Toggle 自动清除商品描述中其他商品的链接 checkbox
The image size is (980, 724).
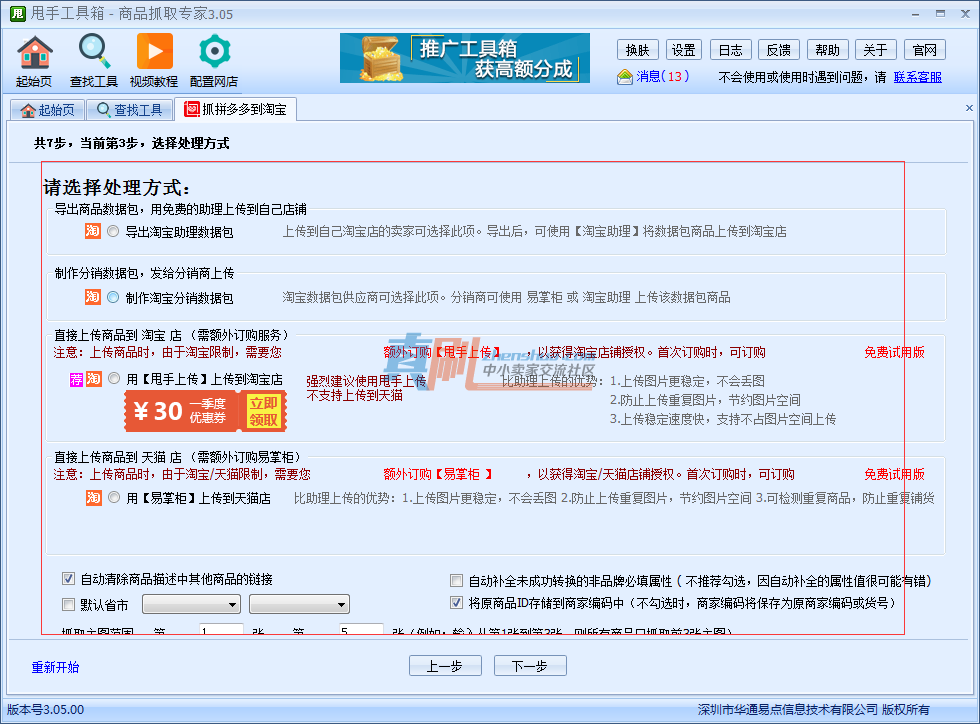(x=69, y=579)
